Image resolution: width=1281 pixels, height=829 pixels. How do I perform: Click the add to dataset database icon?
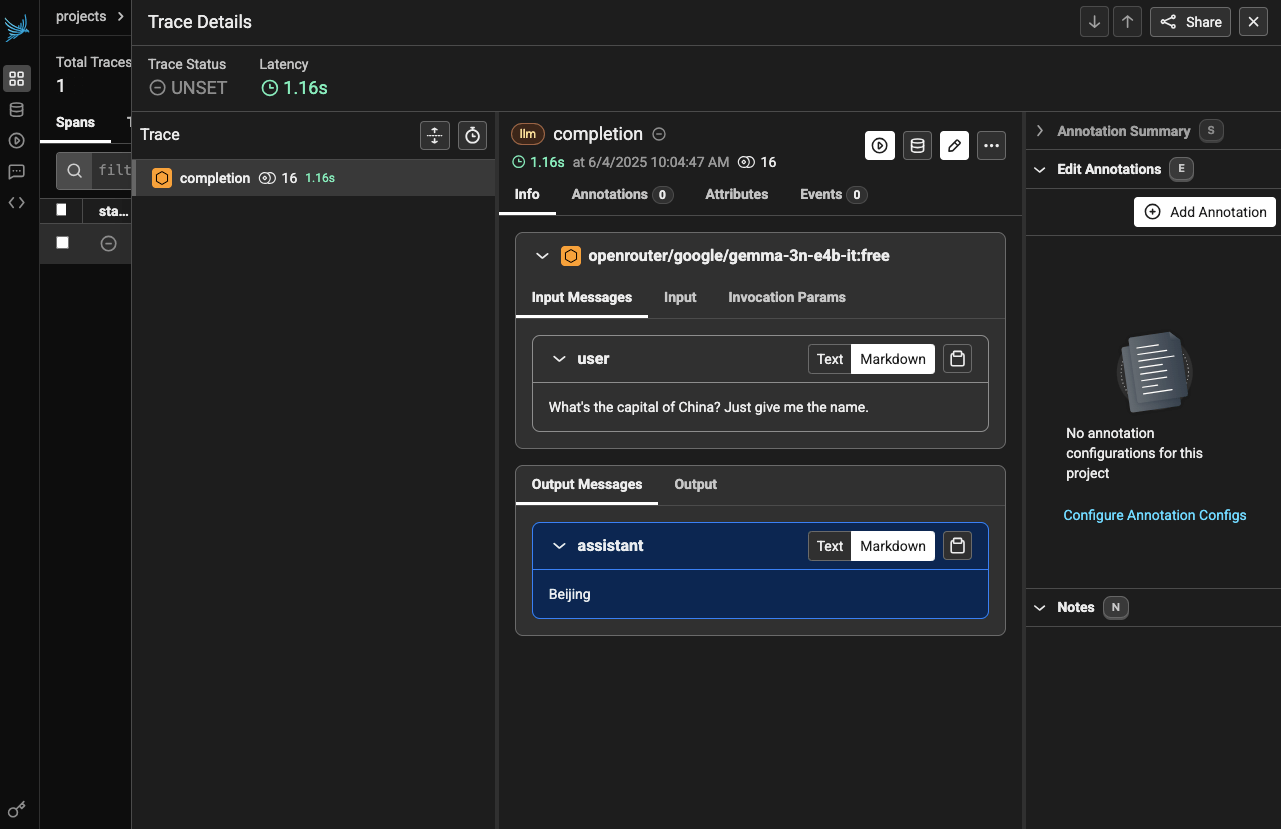click(x=917, y=145)
